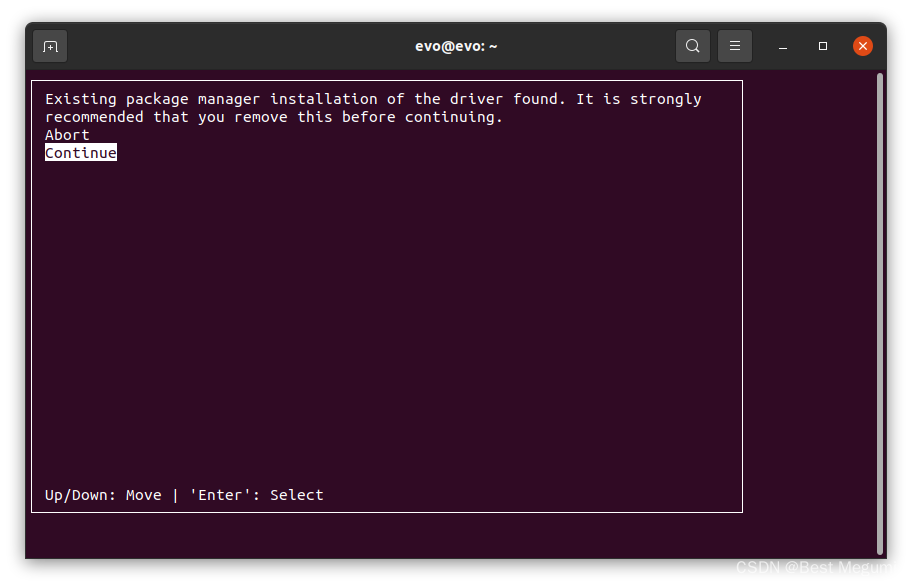Image resolution: width=912 pixels, height=587 pixels.
Task: Click the Up/Down Move status line
Action: point(183,494)
